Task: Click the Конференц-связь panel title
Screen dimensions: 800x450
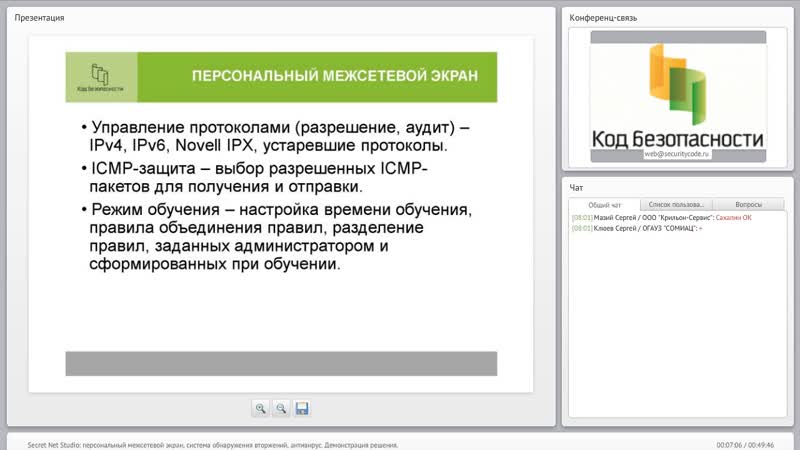Action: click(x=603, y=18)
